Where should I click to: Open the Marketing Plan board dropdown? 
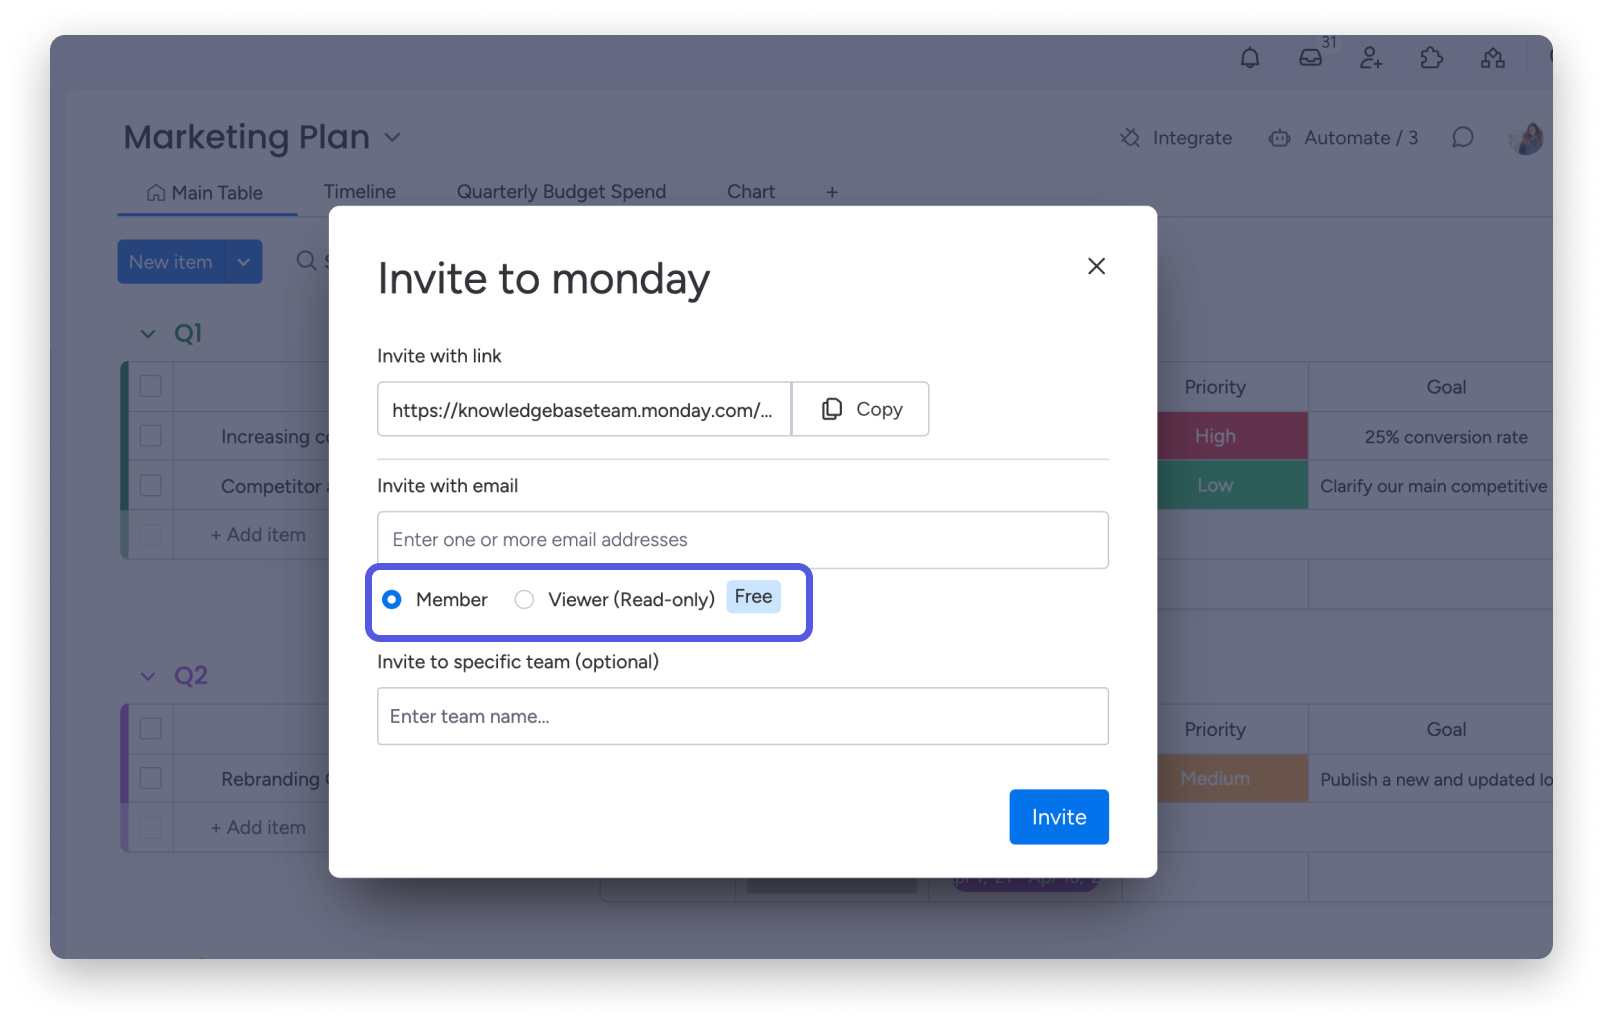[x=391, y=137]
